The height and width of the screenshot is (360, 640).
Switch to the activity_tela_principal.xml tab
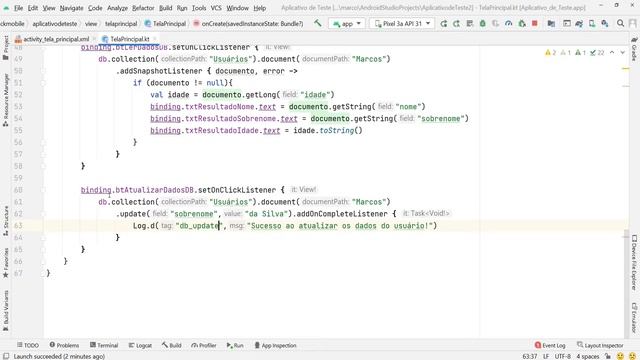(56, 39)
